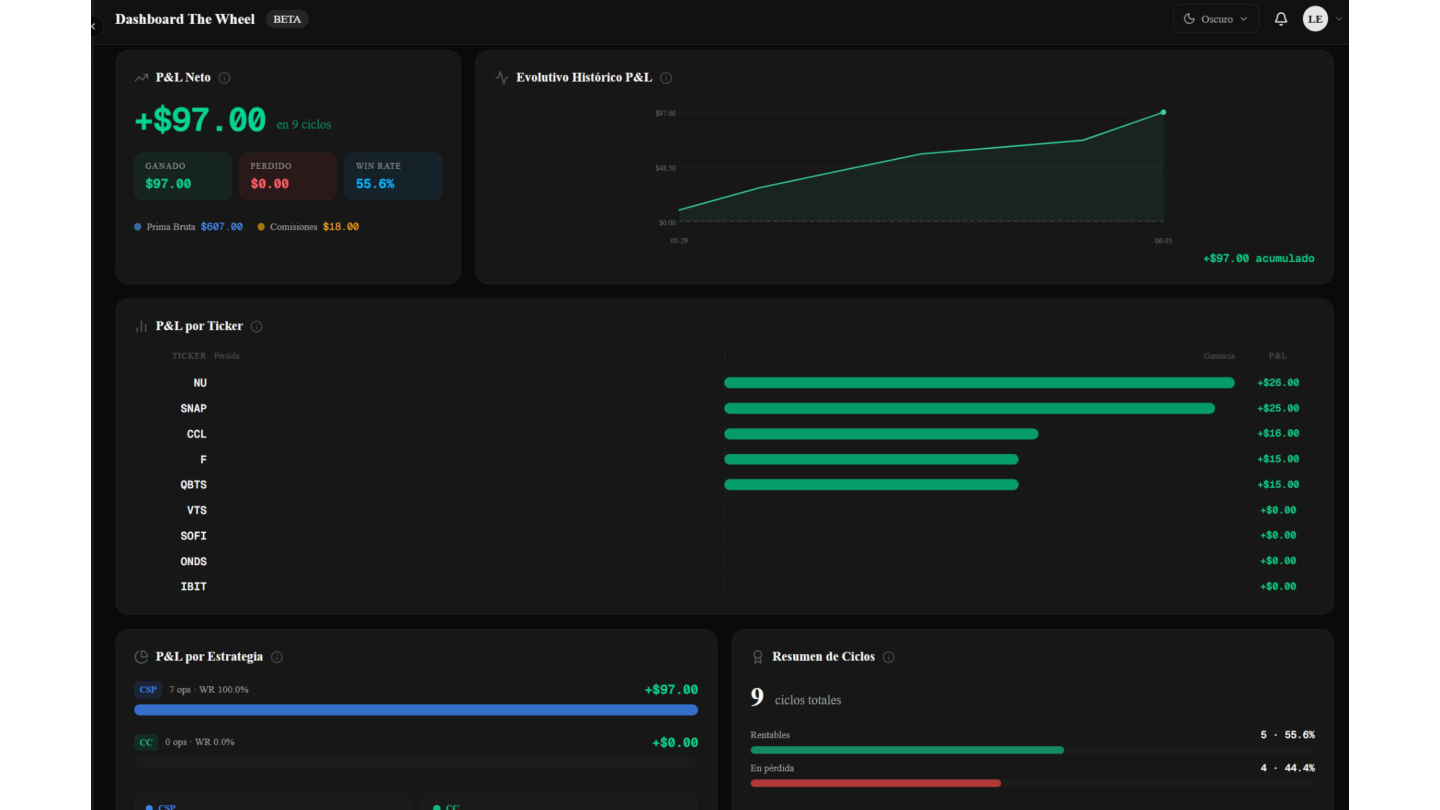Click the '9 ciclos totales' heading

796,698
